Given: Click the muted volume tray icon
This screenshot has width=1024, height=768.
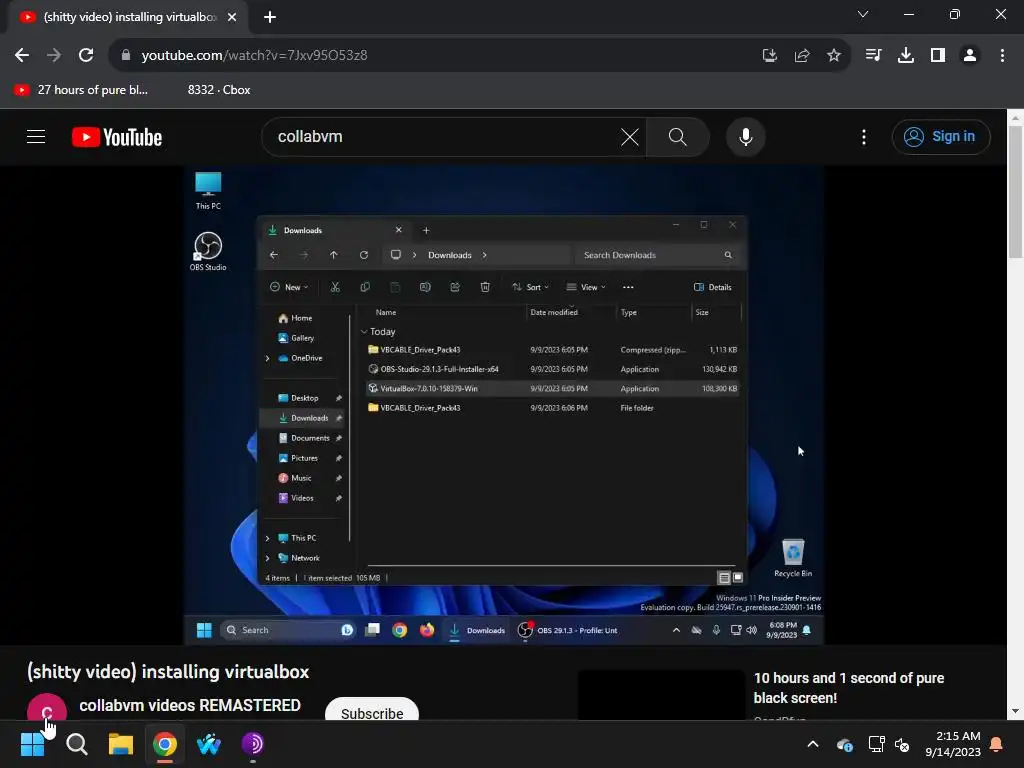Looking at the screenshot, I should click(x=902, y=744).
